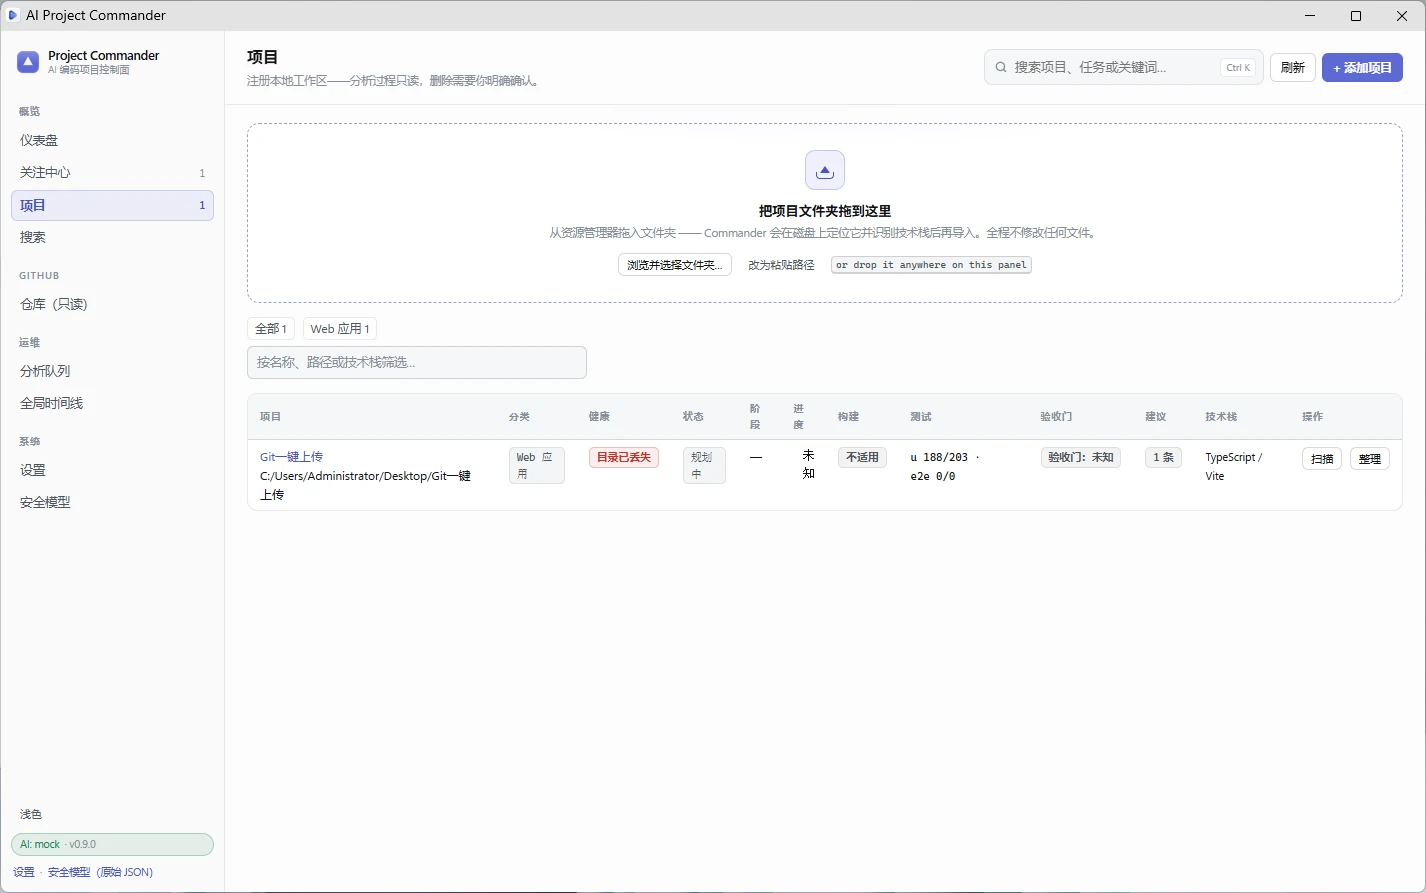
Task: Click the 测试 column header
Action: 921,416
